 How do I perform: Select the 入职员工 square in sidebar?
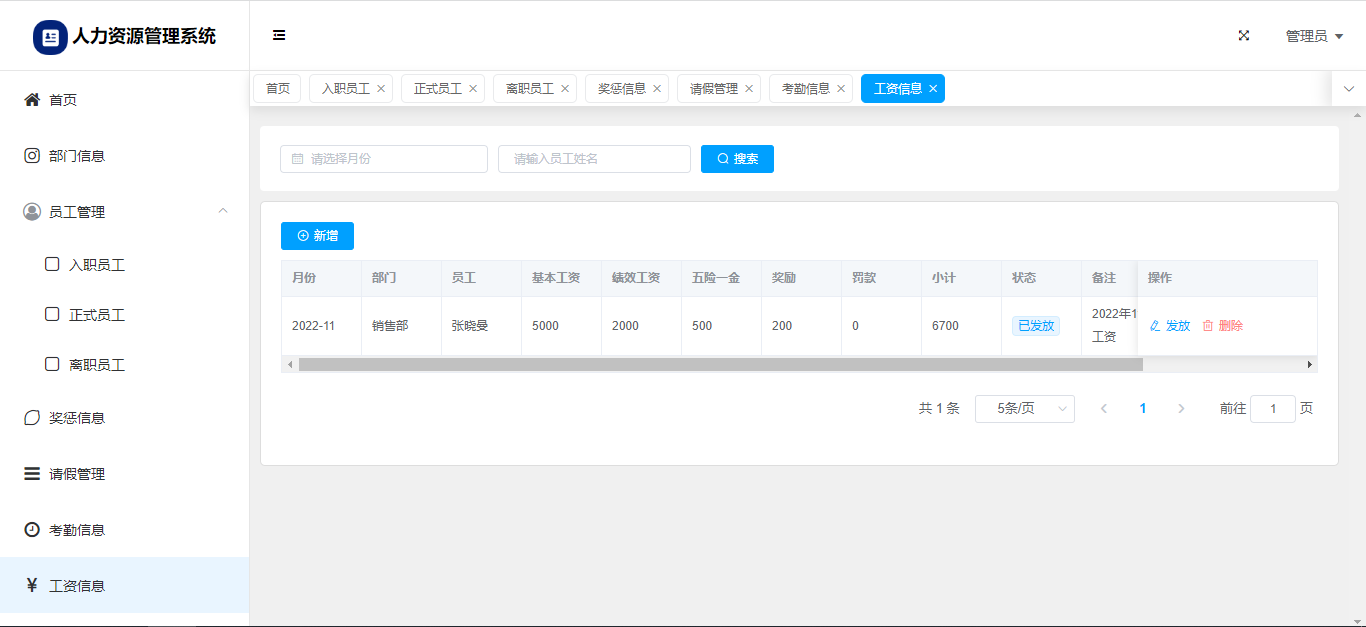(x=52, y=265)
